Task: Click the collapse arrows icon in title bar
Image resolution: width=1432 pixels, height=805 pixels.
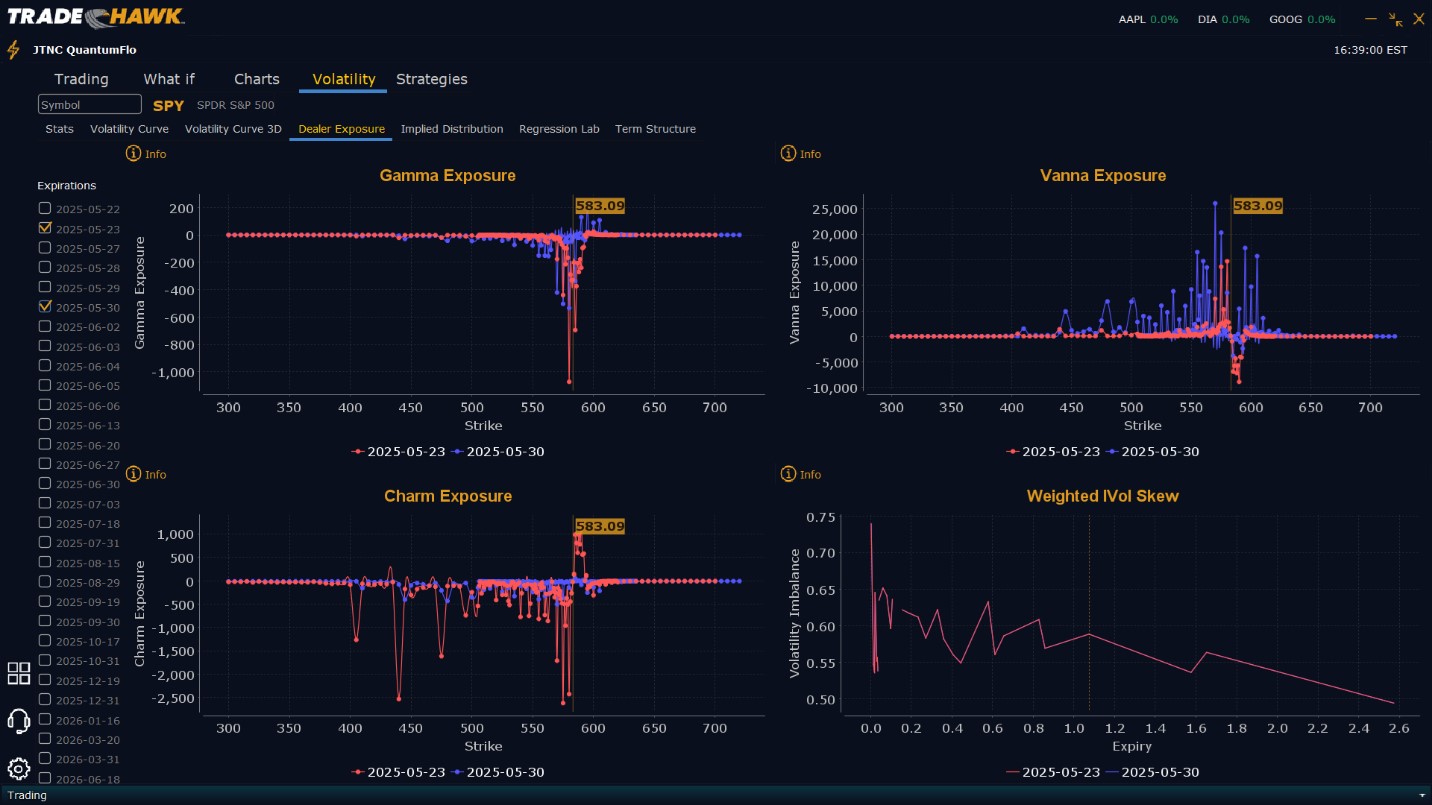Action: 1396,19
